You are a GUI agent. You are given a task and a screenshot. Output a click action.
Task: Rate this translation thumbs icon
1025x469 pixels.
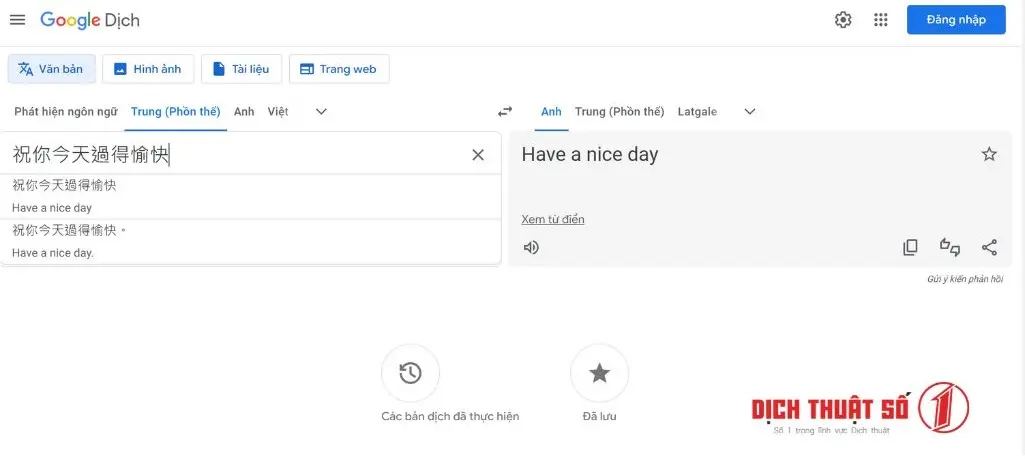(x=950, y=247)
